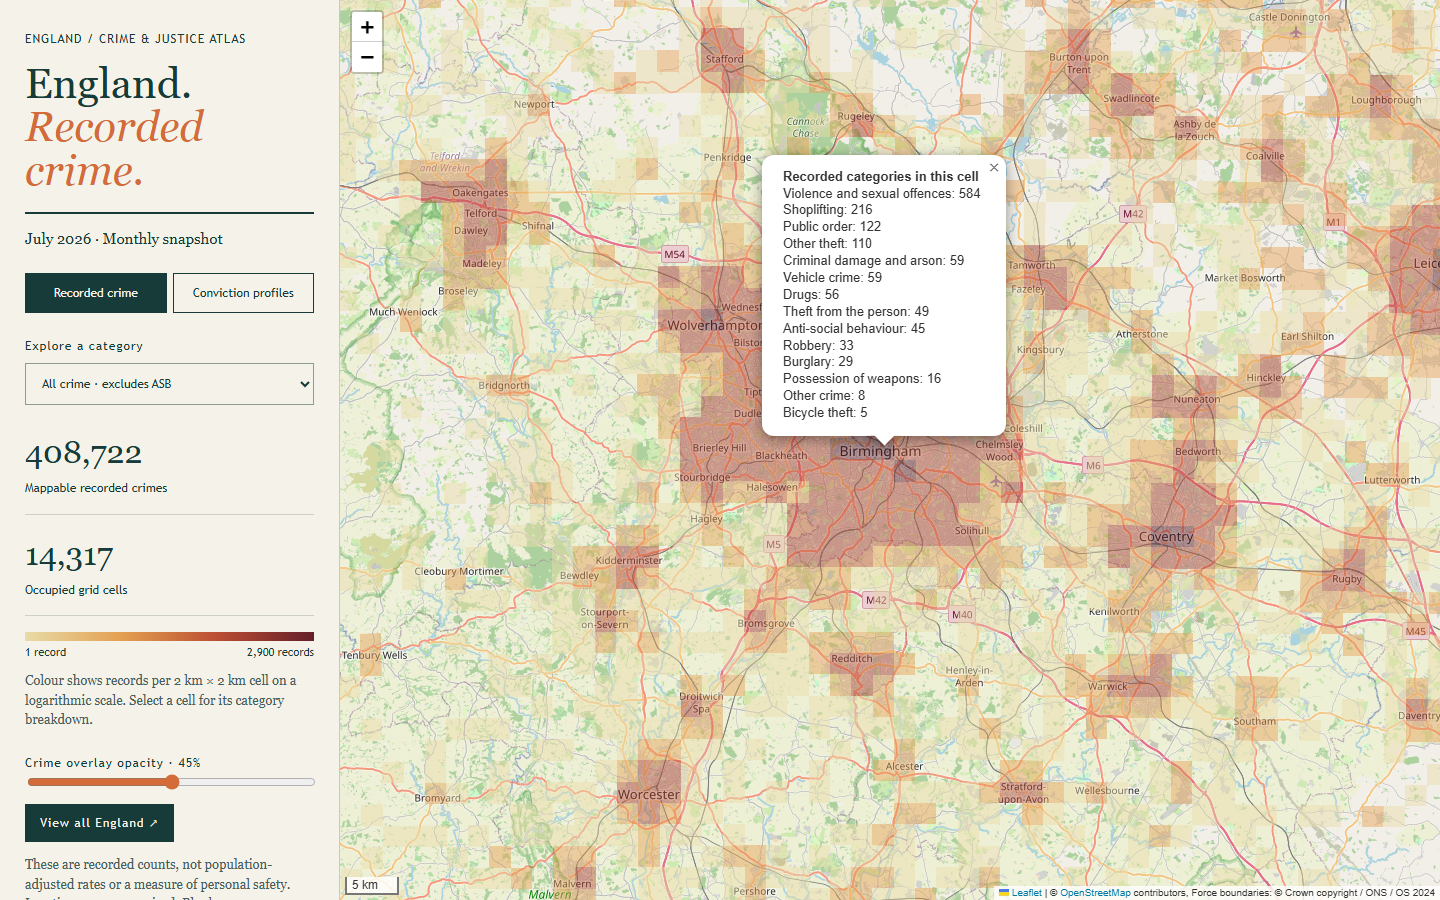Click the 'Bicycle theft: 5' popup line
Viewport: 1440px width, 900px height.
825,412
